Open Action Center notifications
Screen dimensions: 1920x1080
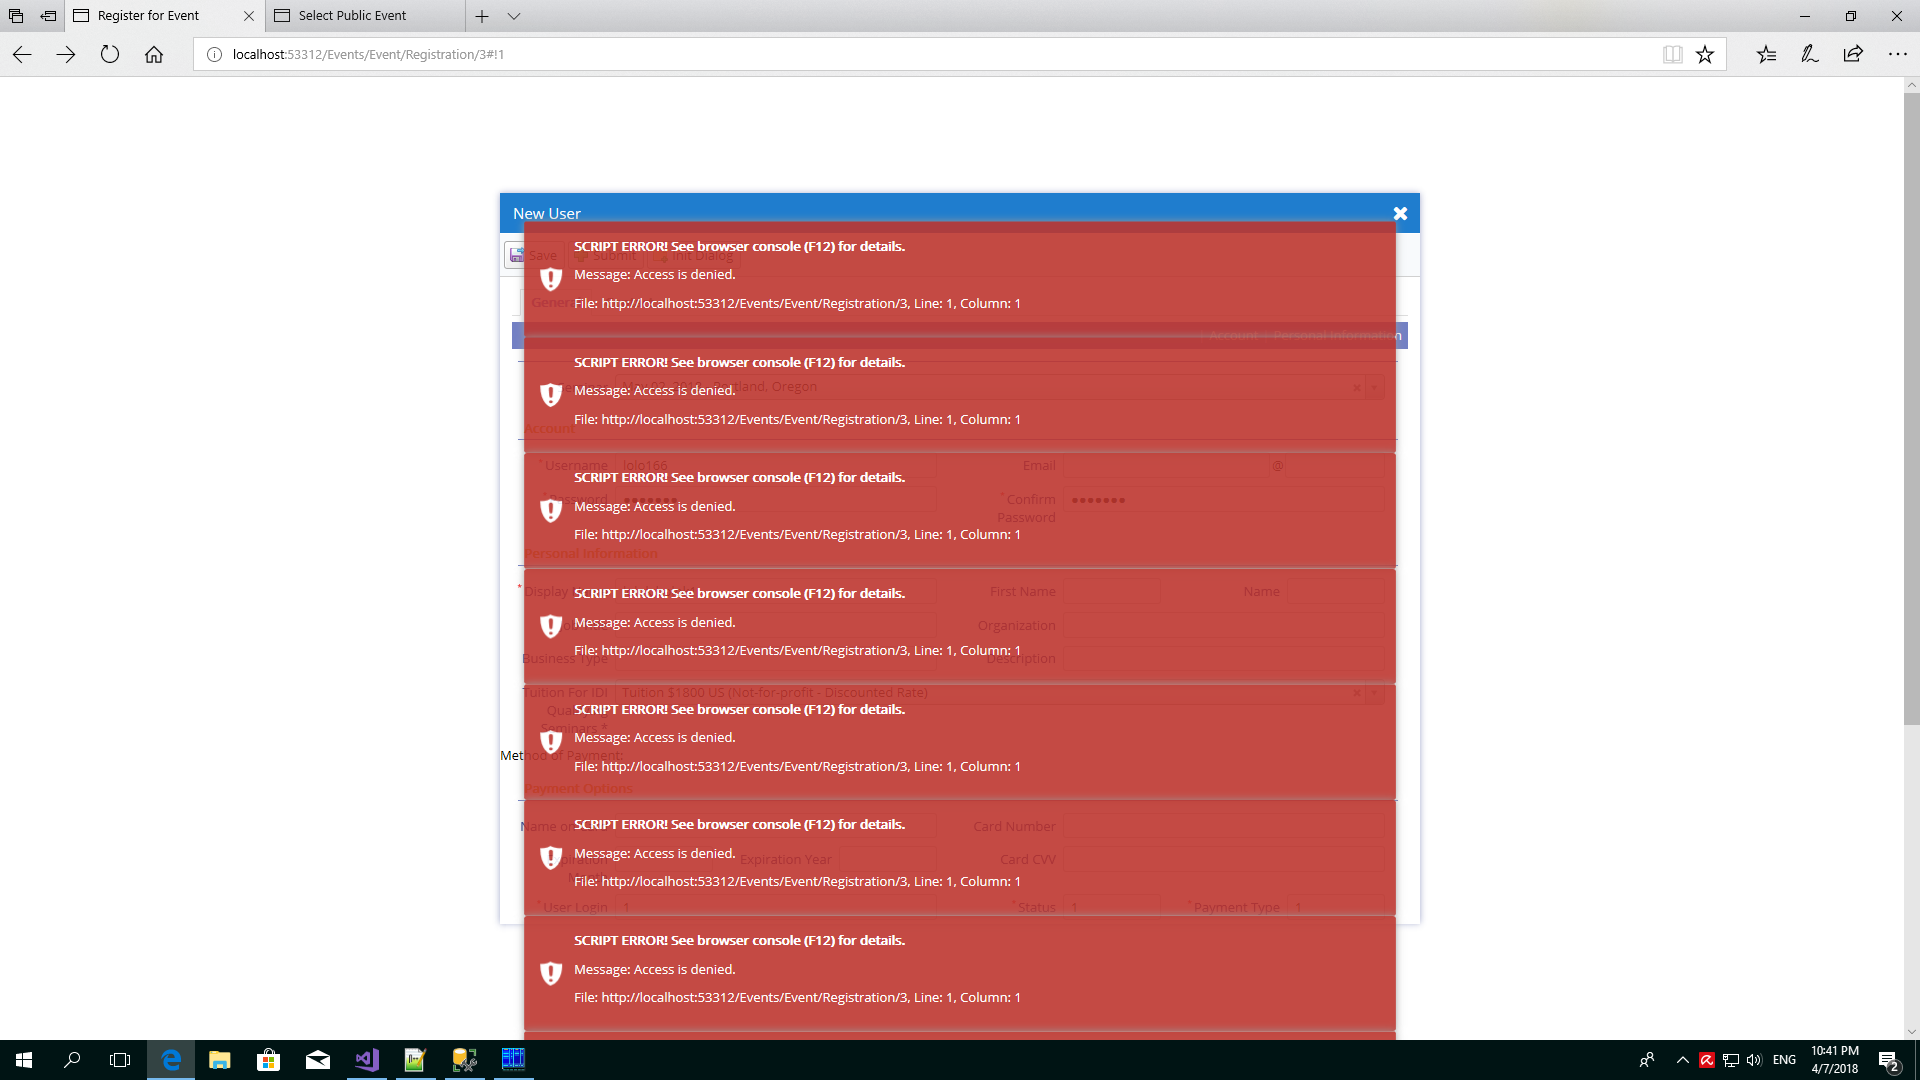point(1889,1061)
